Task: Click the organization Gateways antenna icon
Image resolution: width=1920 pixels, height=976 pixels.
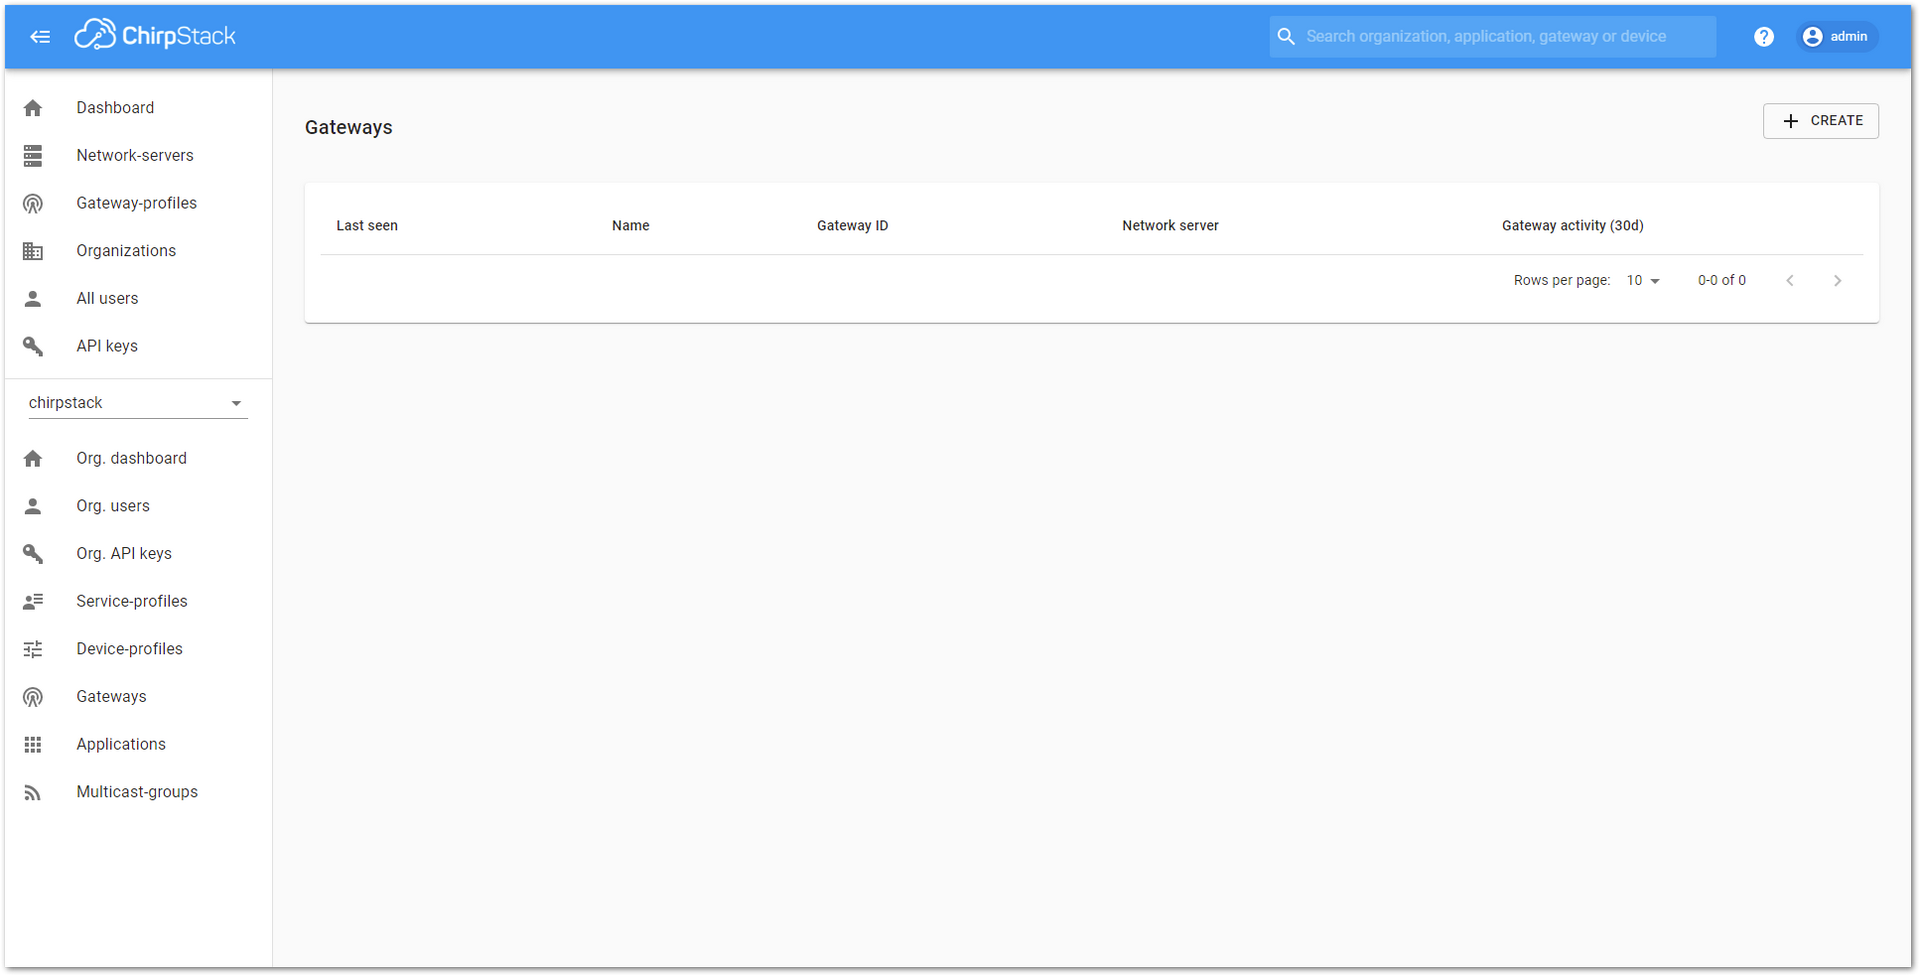Action: (33, 697)
